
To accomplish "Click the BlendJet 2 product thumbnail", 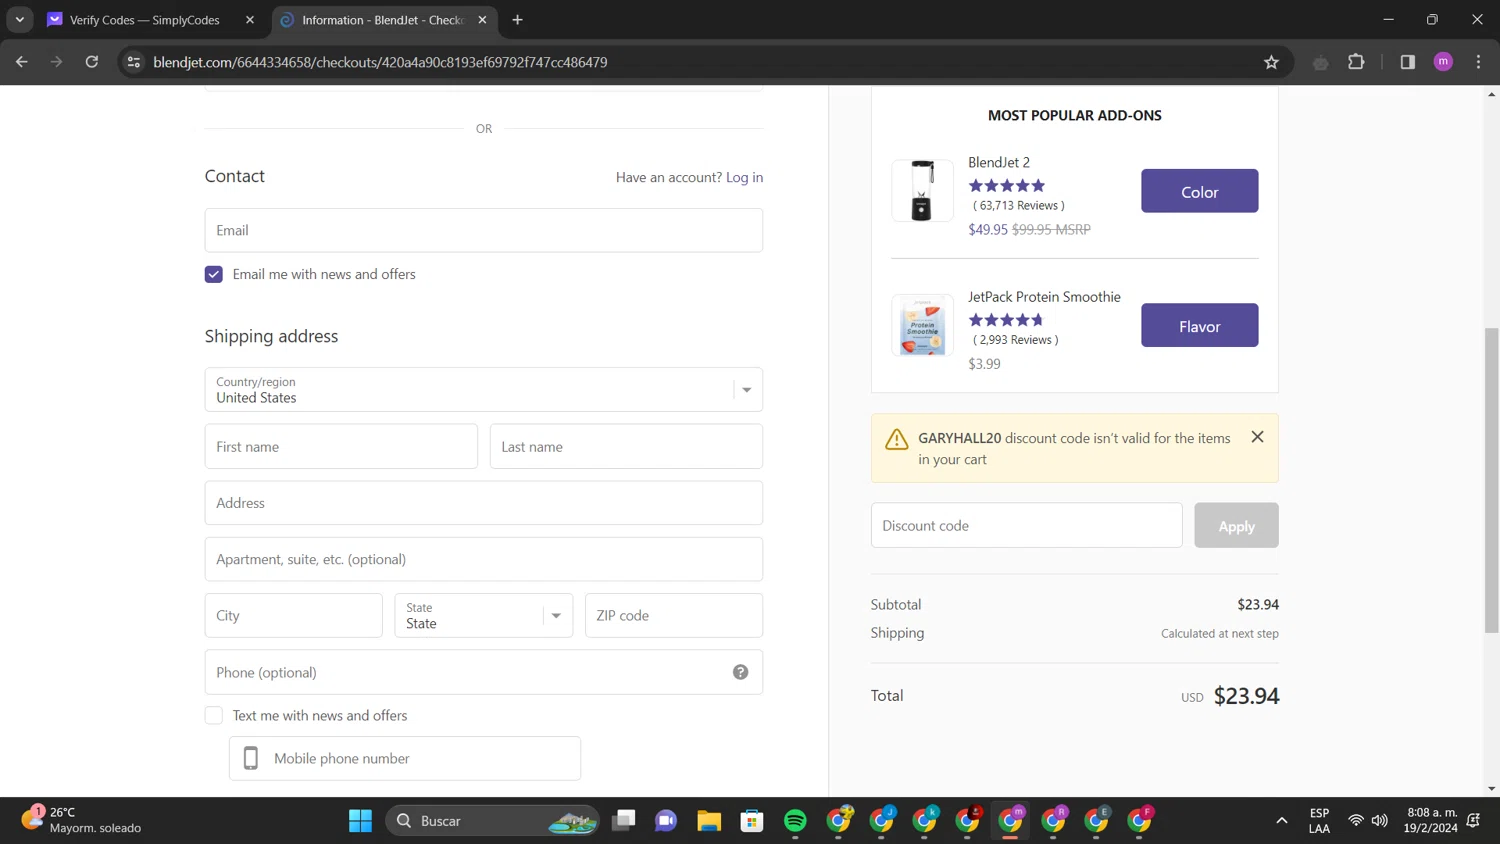I will click(x=922, y=190).
